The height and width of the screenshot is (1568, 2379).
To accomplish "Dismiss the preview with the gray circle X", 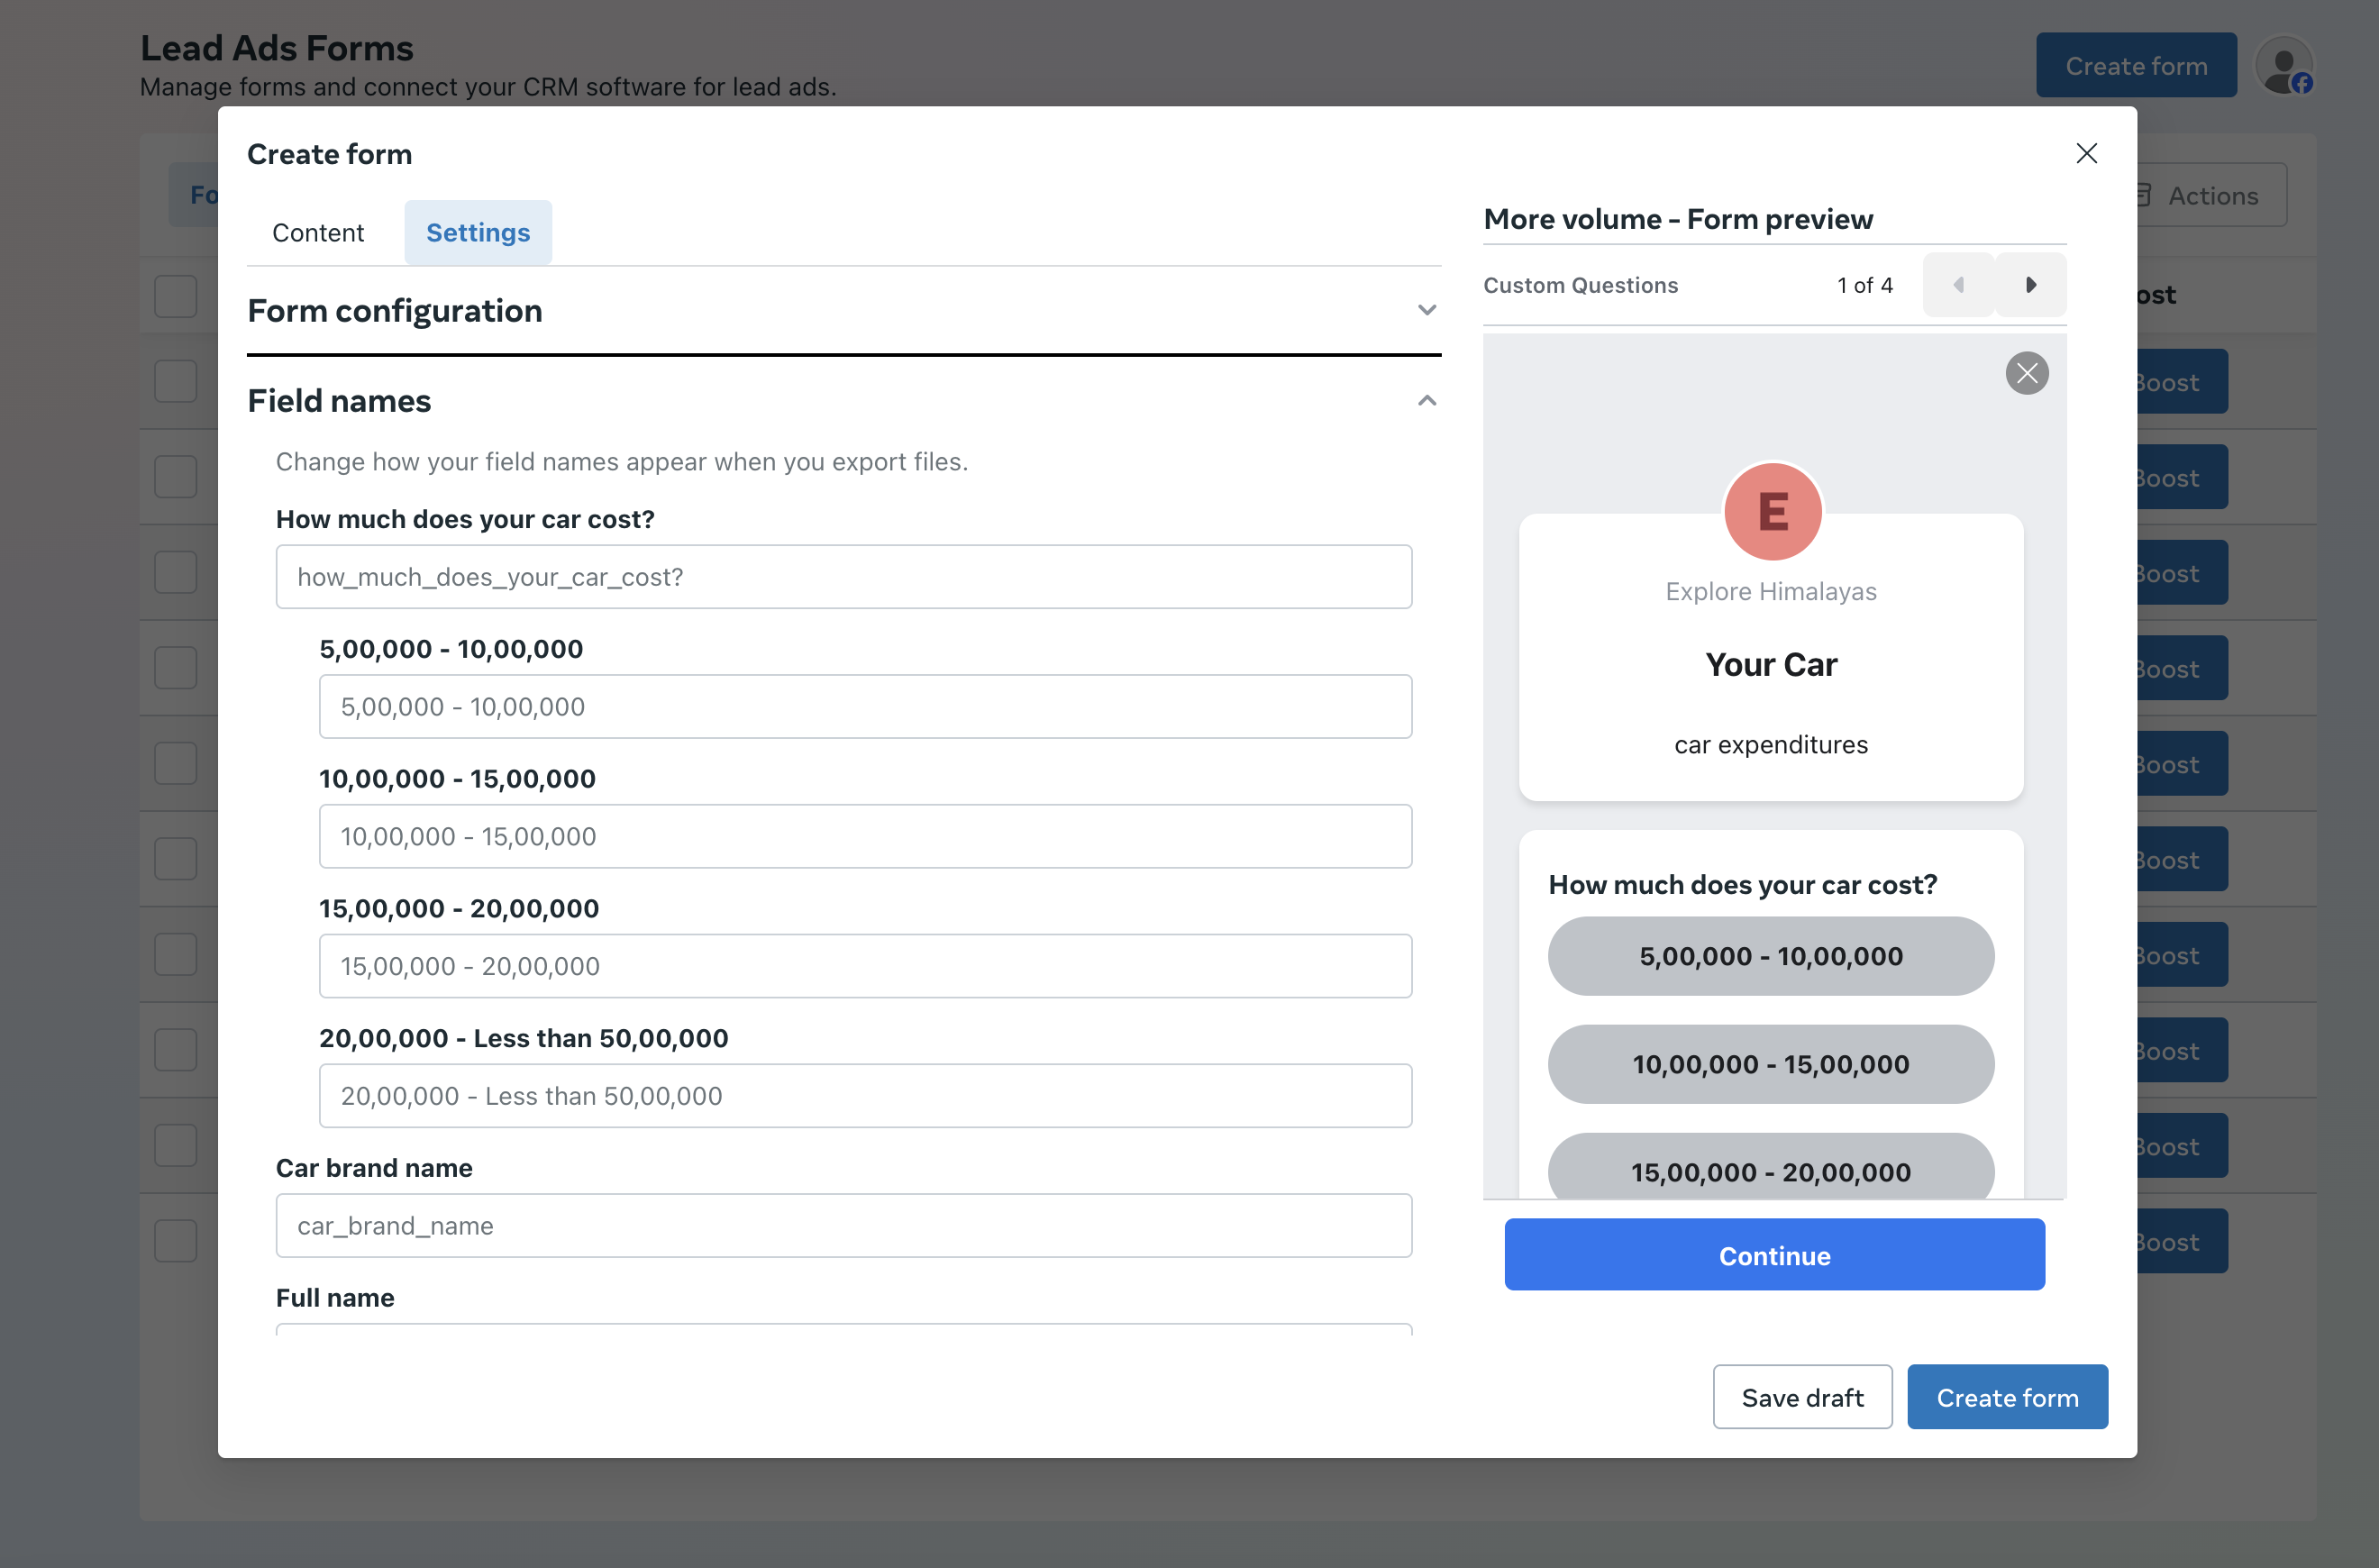I will click(x=2026, y=373).
